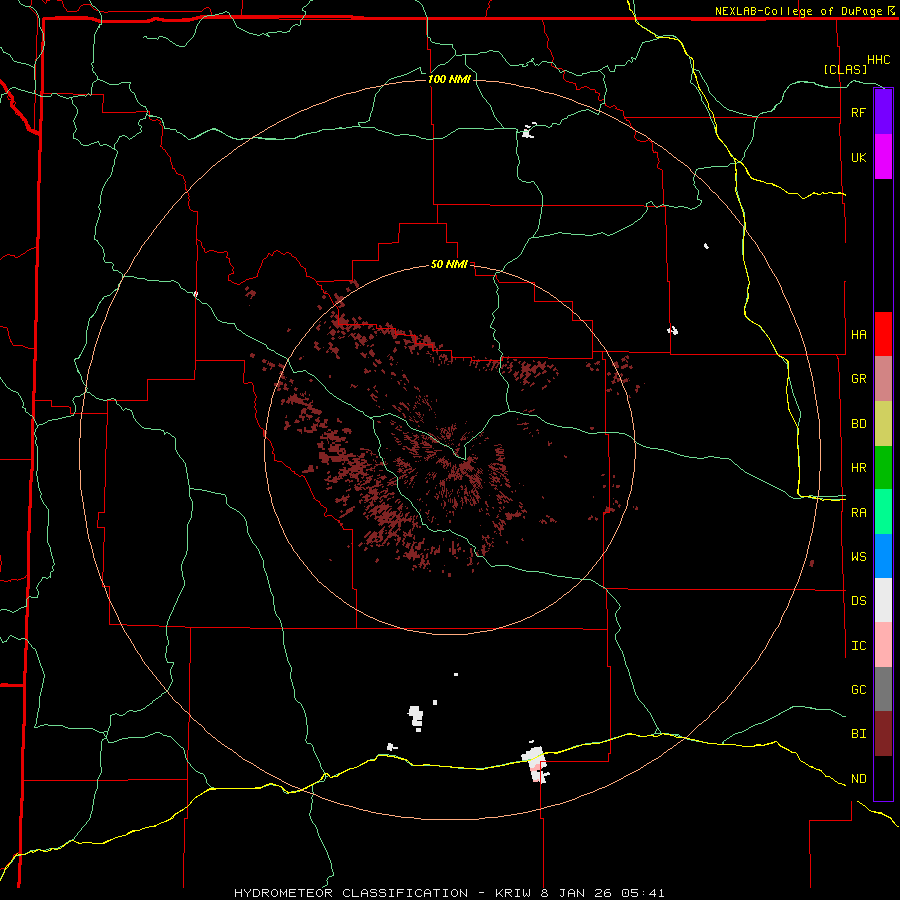Click the 8 JAN 26 05:41 timestamp
Image resolution: width=900 pixels, height=900 pixels.
click(602, 893)
